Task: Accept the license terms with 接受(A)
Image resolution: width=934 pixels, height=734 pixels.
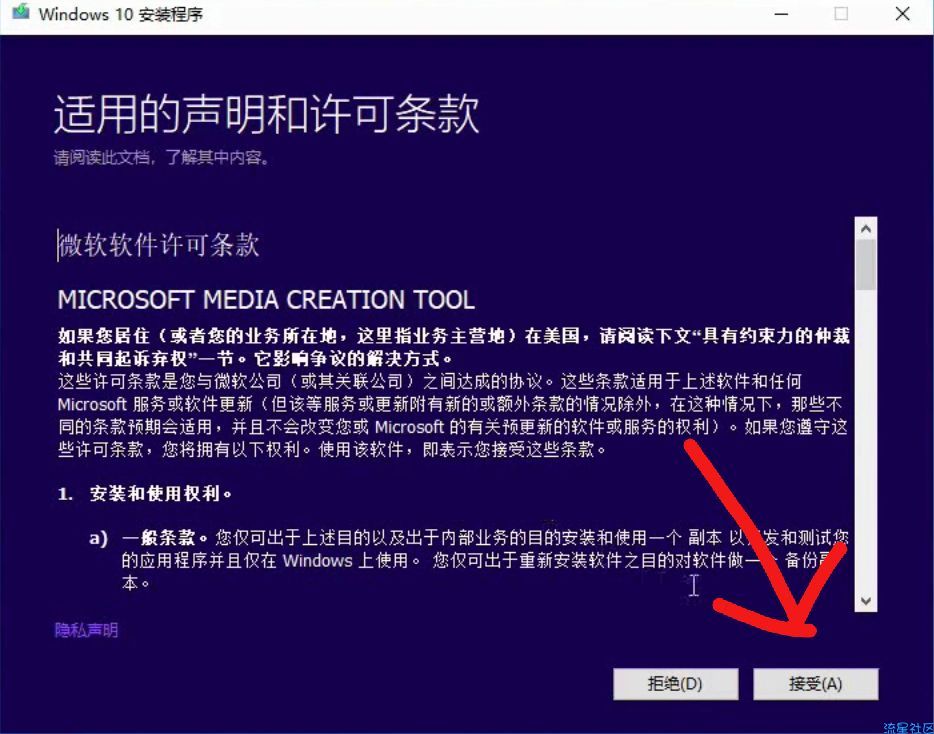Action: click(x=815, y=683)
